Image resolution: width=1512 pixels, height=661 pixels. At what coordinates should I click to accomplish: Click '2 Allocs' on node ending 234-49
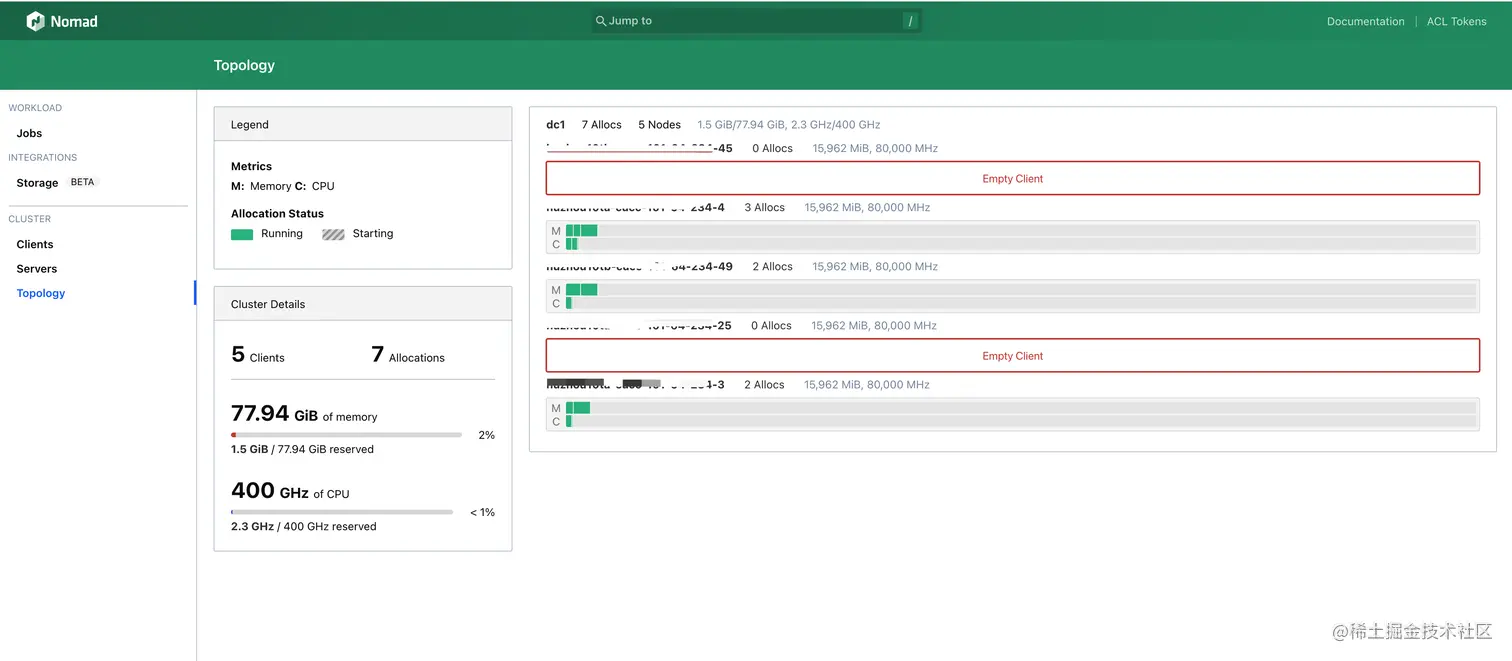pos(773,266)
